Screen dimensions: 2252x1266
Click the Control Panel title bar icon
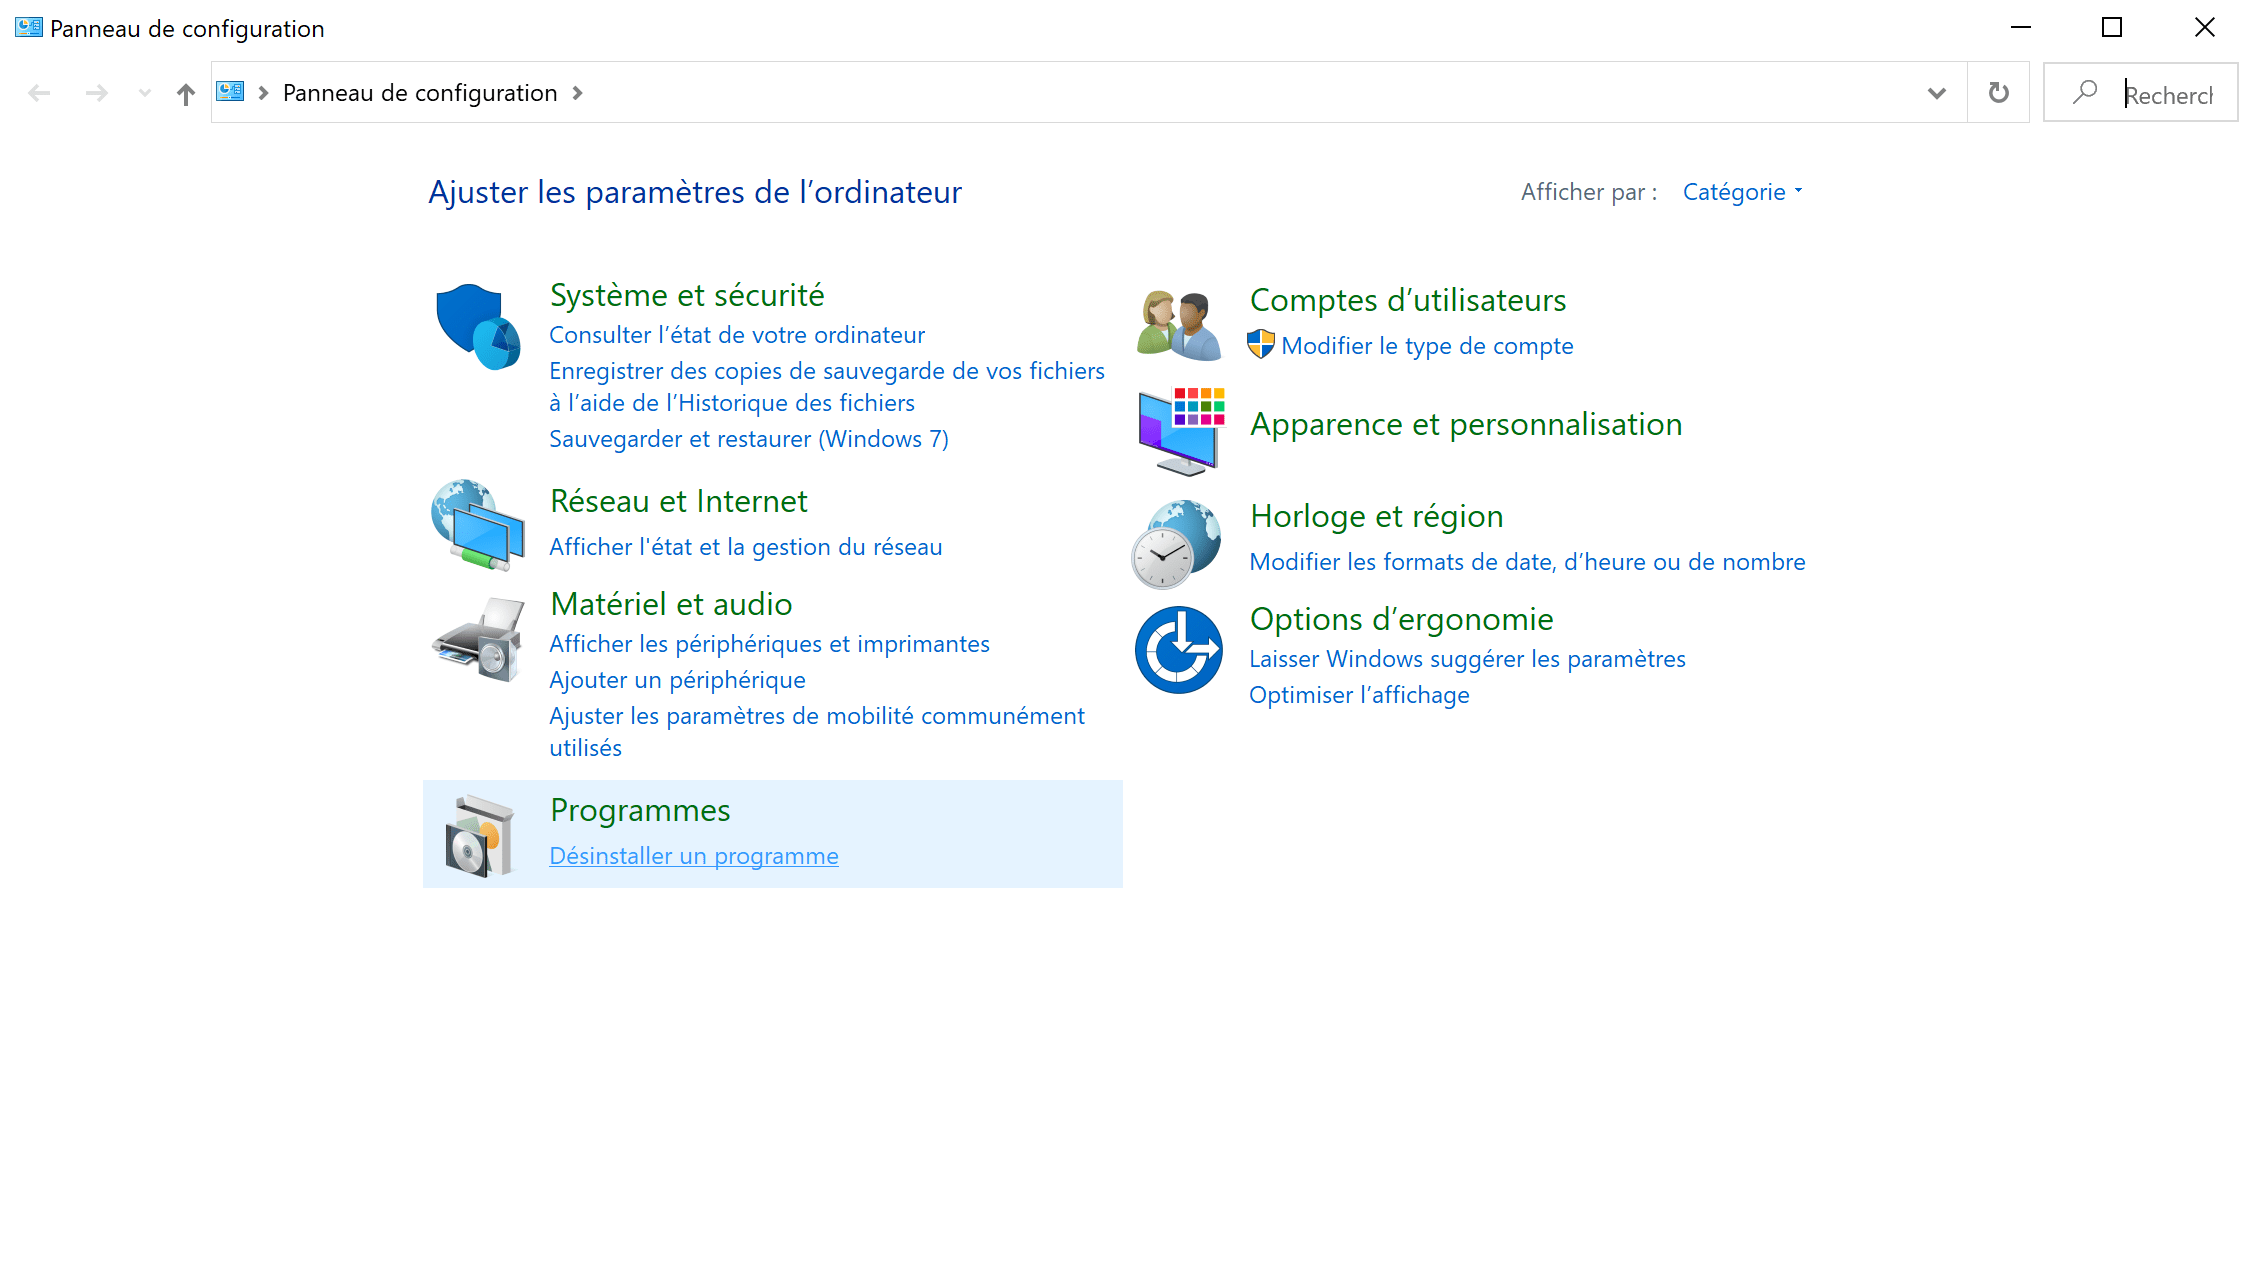pyautogui.click(x=29, y=28)
